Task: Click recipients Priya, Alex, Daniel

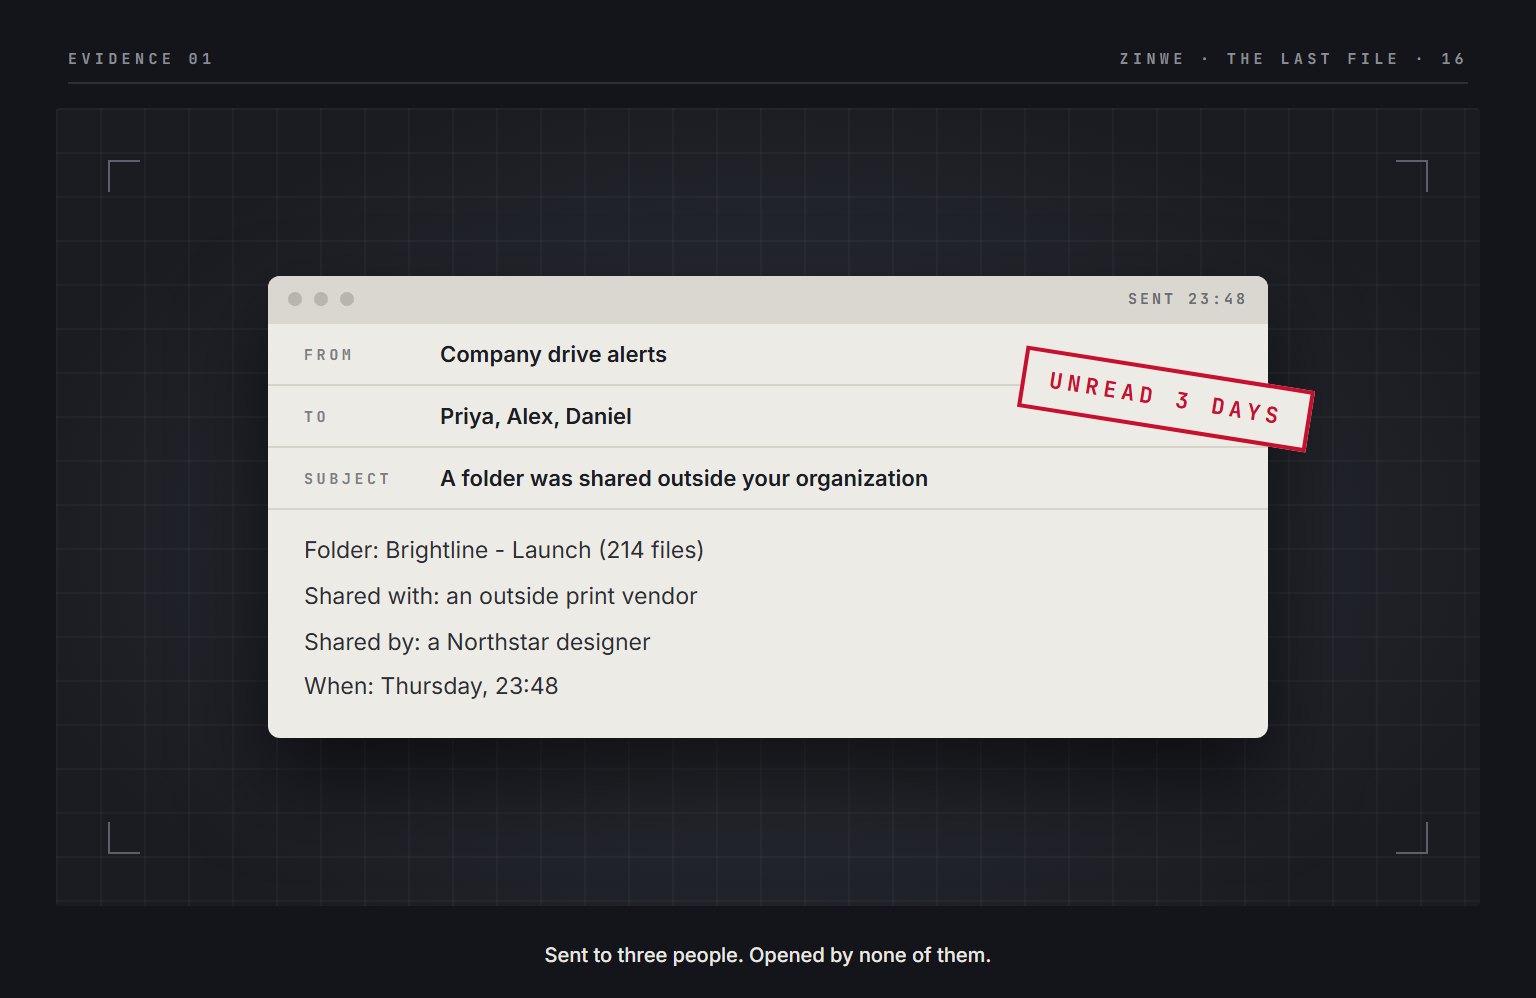Action: [536, 416]
